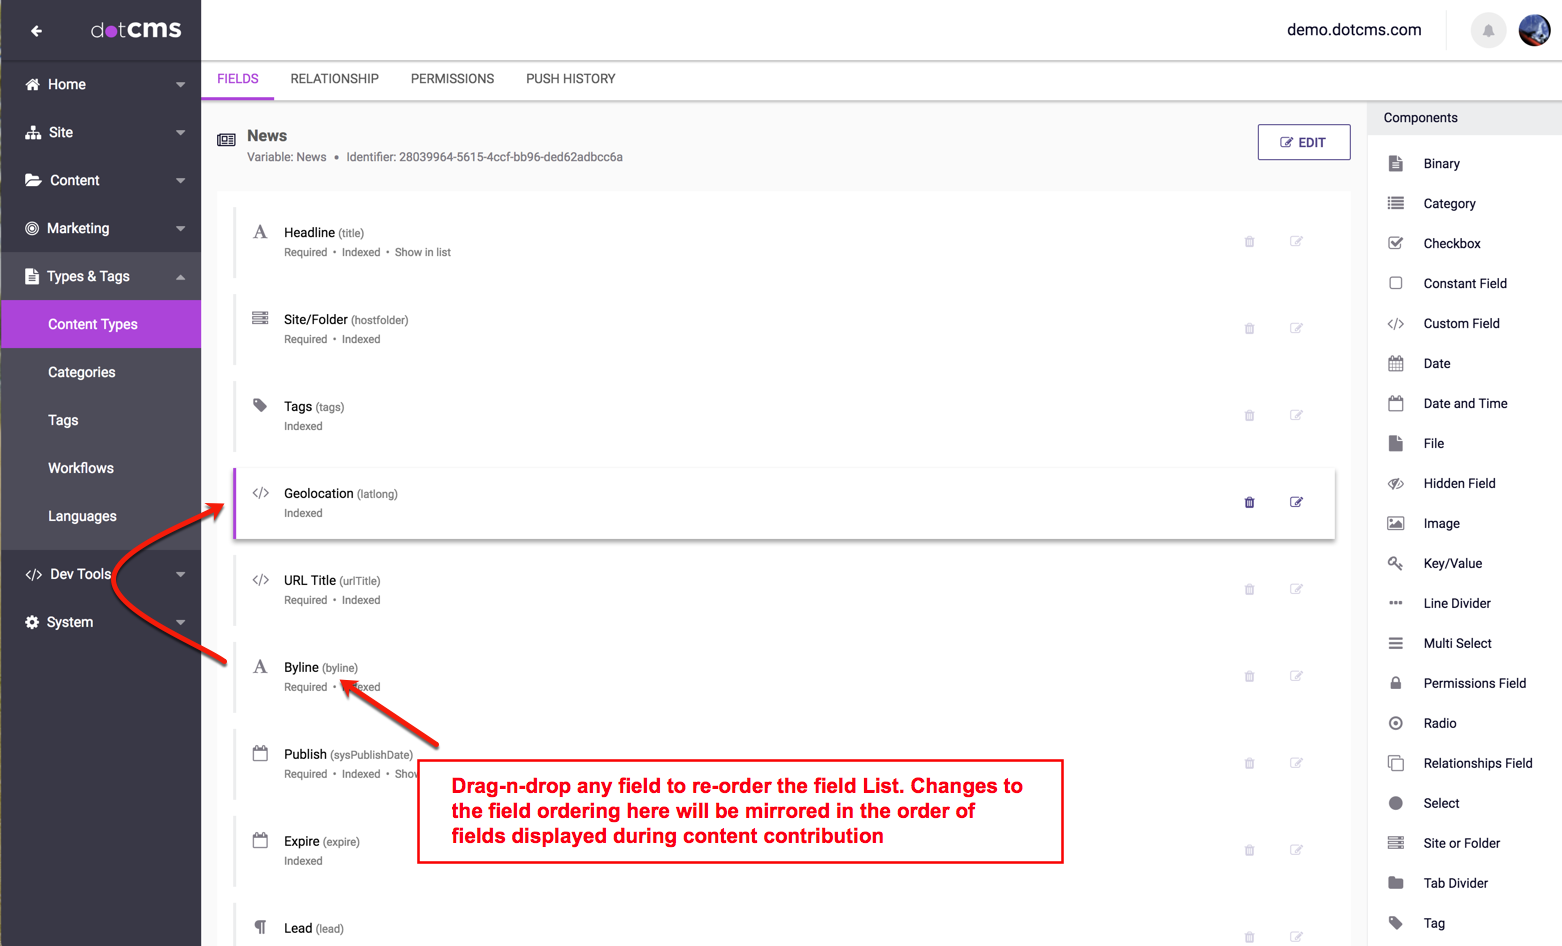1562x946 pixels.
Task: Select the Date calendar icon
Action: (x=1396, y=363)
